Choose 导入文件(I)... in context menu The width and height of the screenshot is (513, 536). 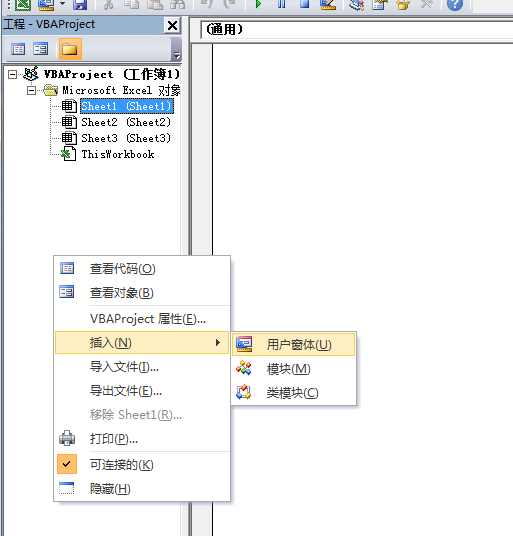coord(142,367)
